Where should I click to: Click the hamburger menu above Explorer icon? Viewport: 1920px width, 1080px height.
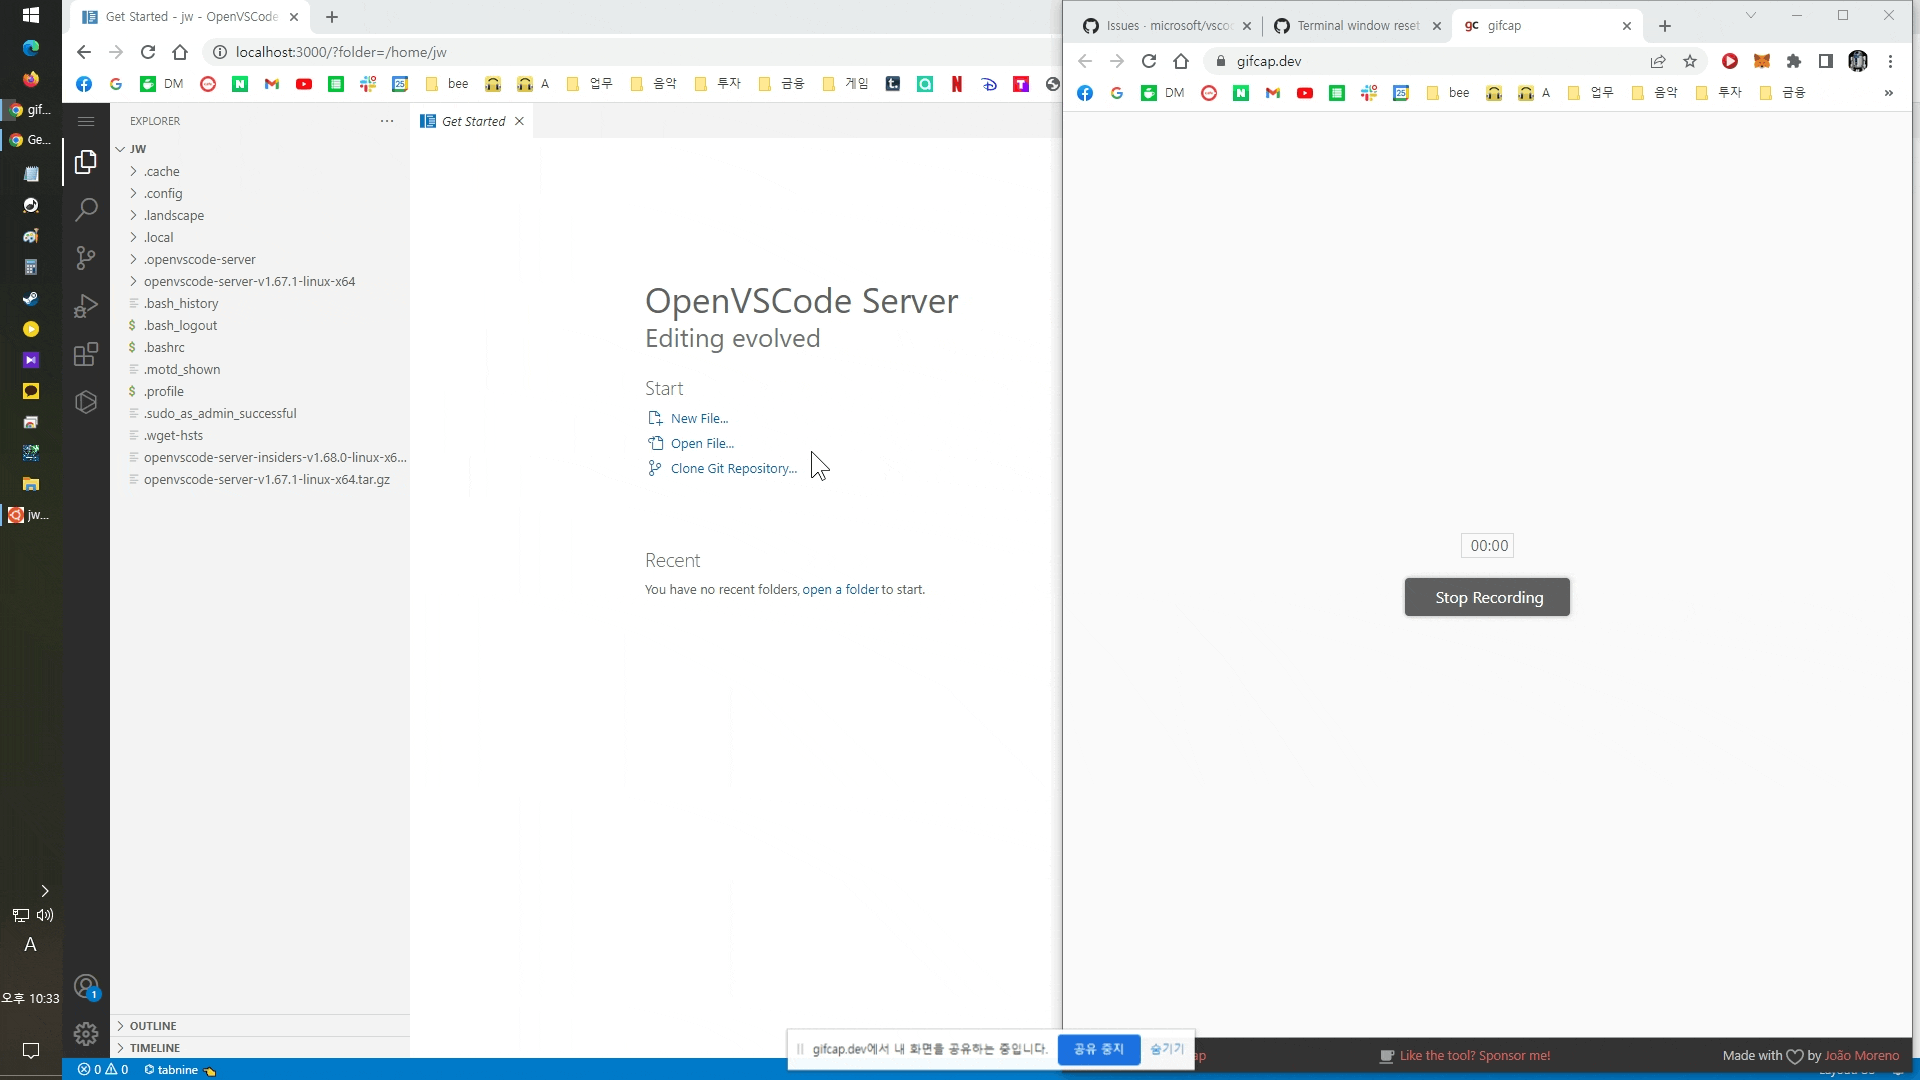86,121
